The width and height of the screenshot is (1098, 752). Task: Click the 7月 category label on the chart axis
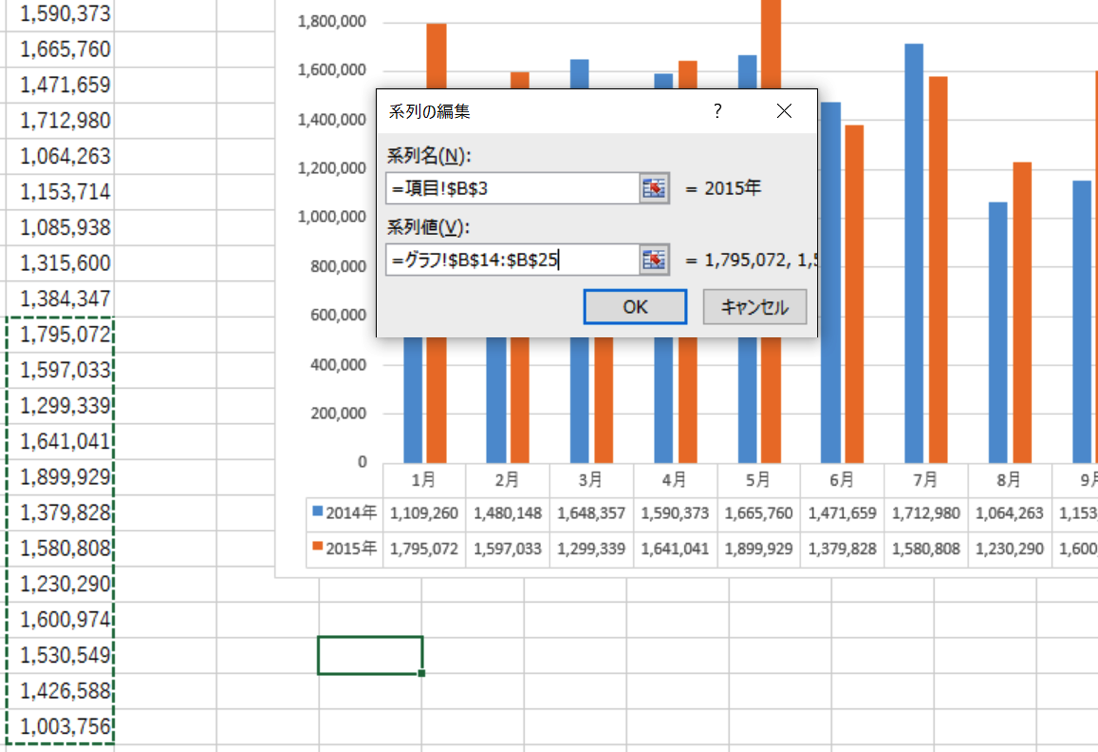926,480
